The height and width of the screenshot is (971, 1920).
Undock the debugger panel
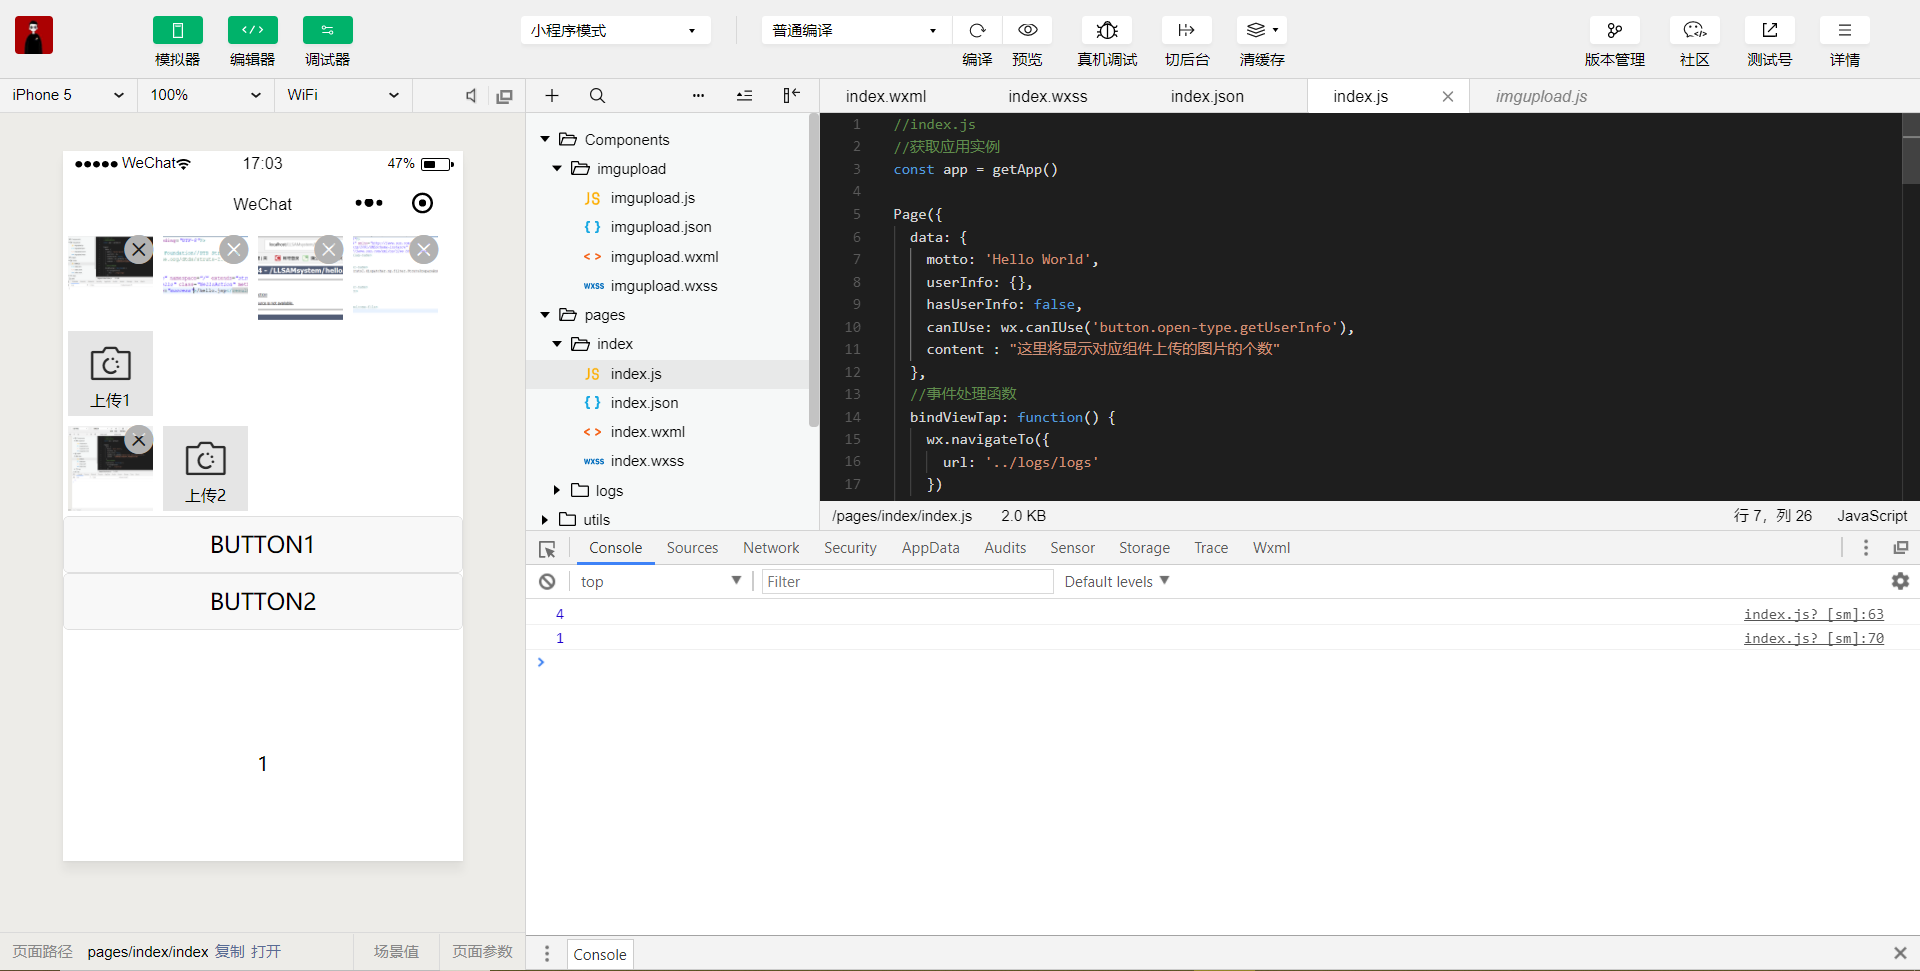1901,548
